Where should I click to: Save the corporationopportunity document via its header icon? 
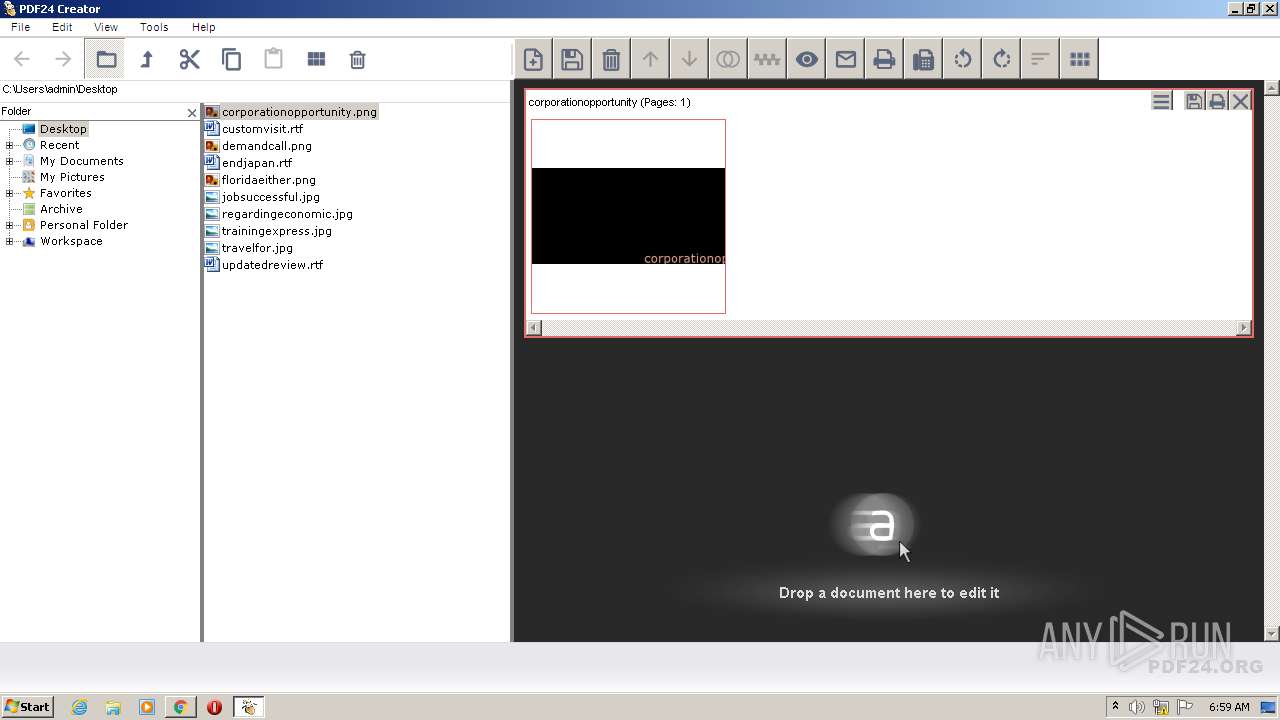coord(1193,101)
